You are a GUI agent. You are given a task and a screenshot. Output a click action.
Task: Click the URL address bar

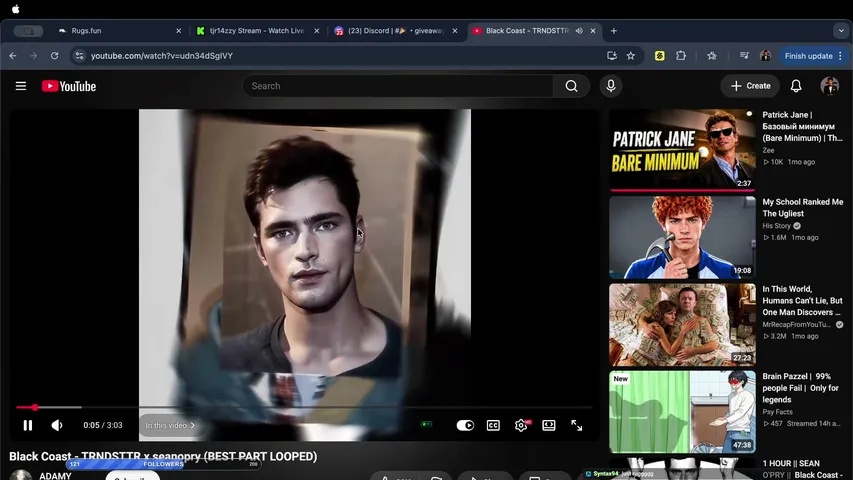coord(343,56)
